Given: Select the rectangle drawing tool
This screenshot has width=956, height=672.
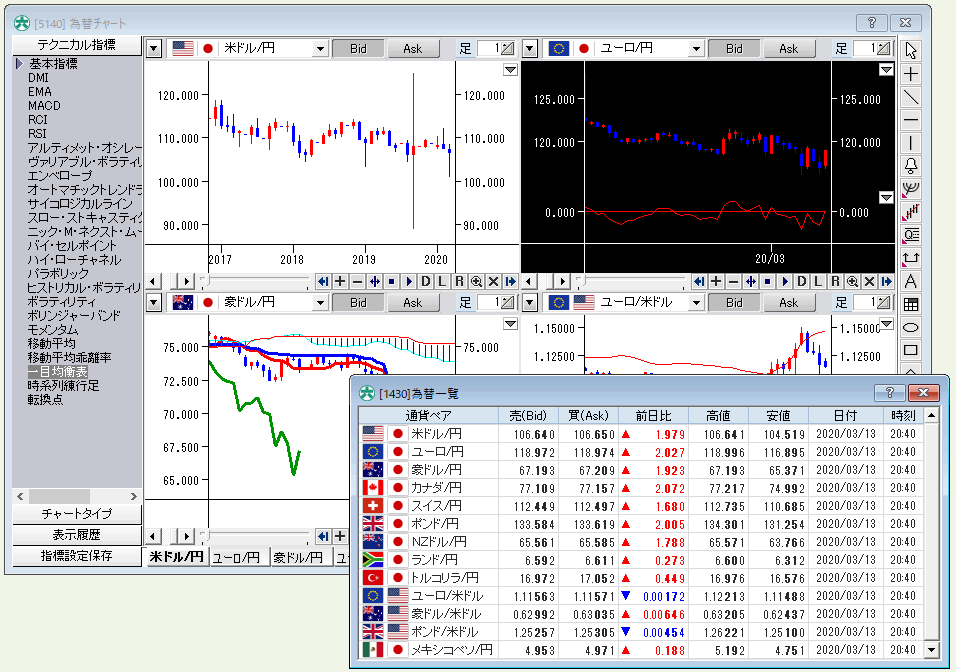Looking at the screenshot, I should pyautogui.click(x=911, y=350).
